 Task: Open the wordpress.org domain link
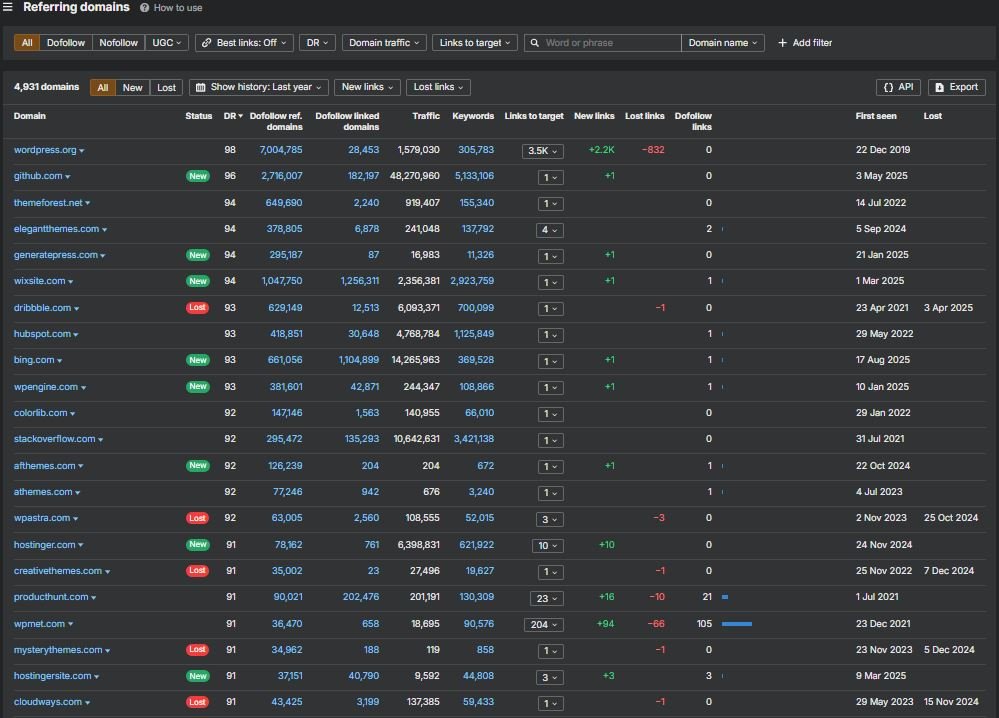(x=45, y=150)
